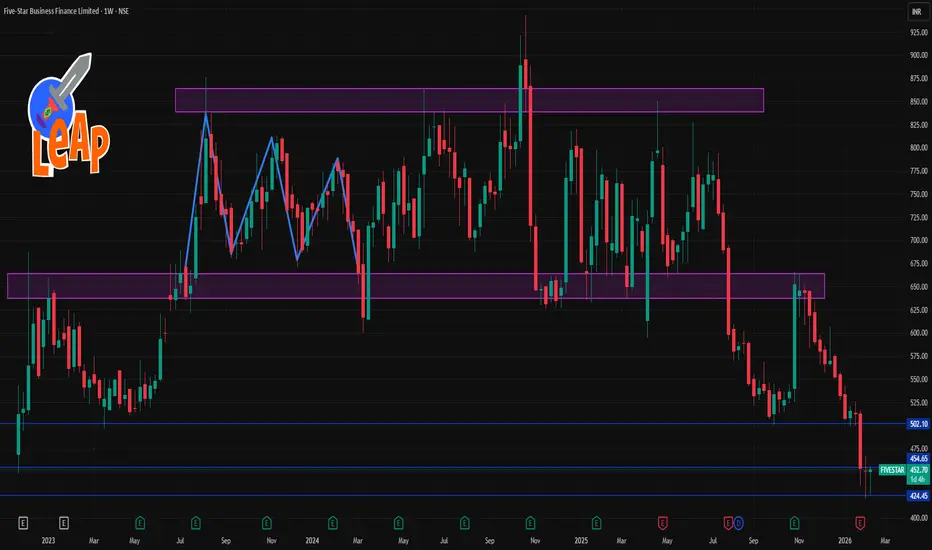The height and width of the screenshot is (550, 932).
Task: Select the lower purple support zone rectangle
Action: [415, 286]
